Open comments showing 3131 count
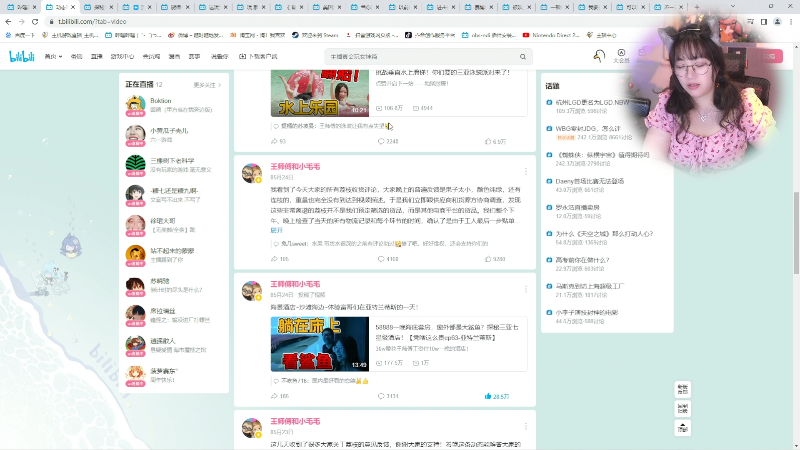800x450 pixels. 388,396
